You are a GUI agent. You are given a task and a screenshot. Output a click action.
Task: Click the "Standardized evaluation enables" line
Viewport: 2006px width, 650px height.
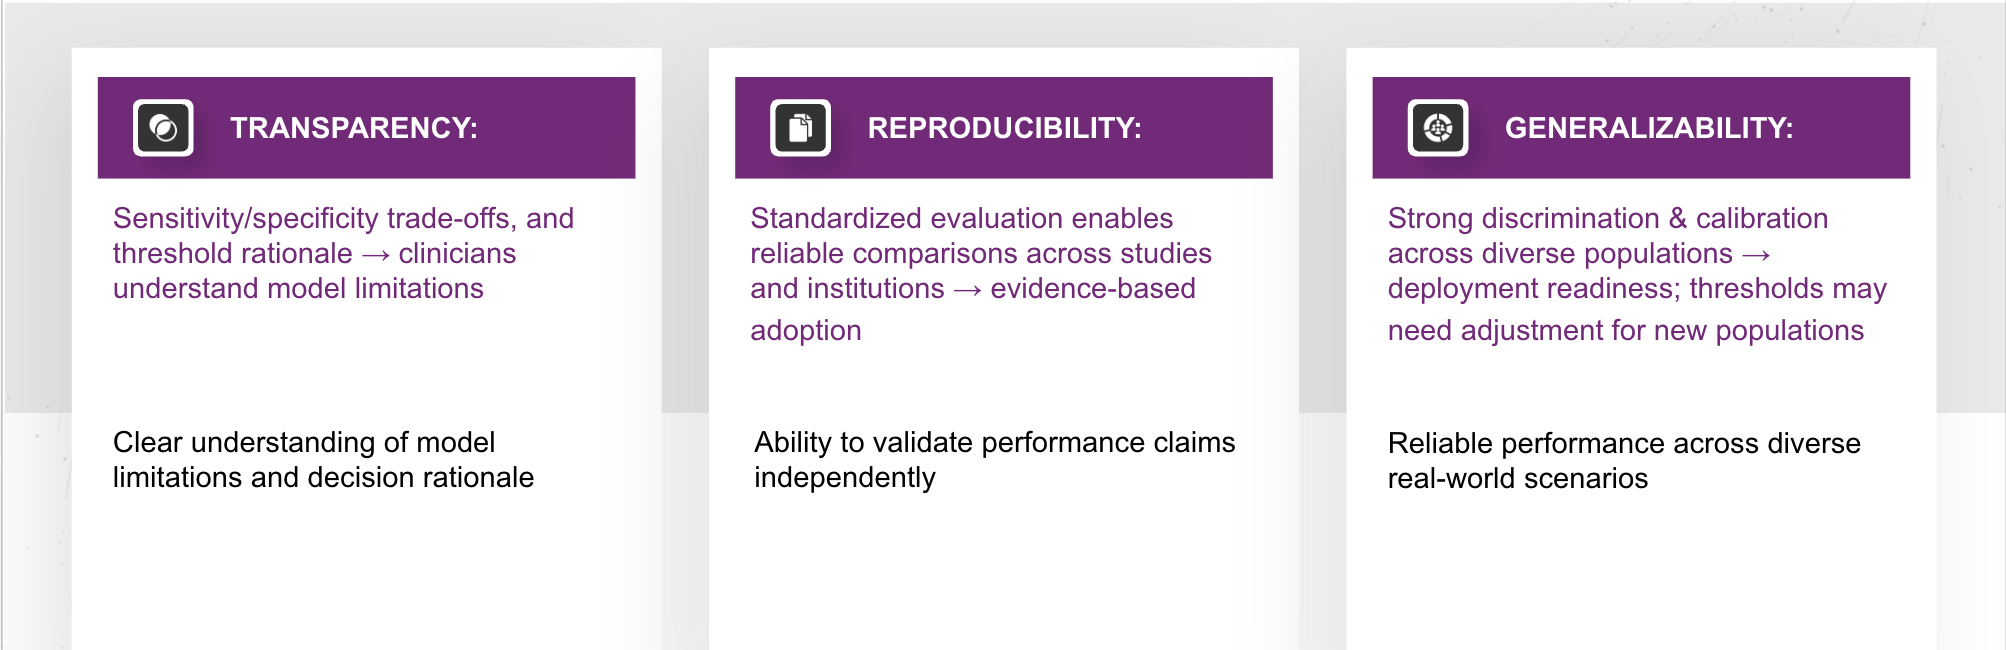(961, 218)
